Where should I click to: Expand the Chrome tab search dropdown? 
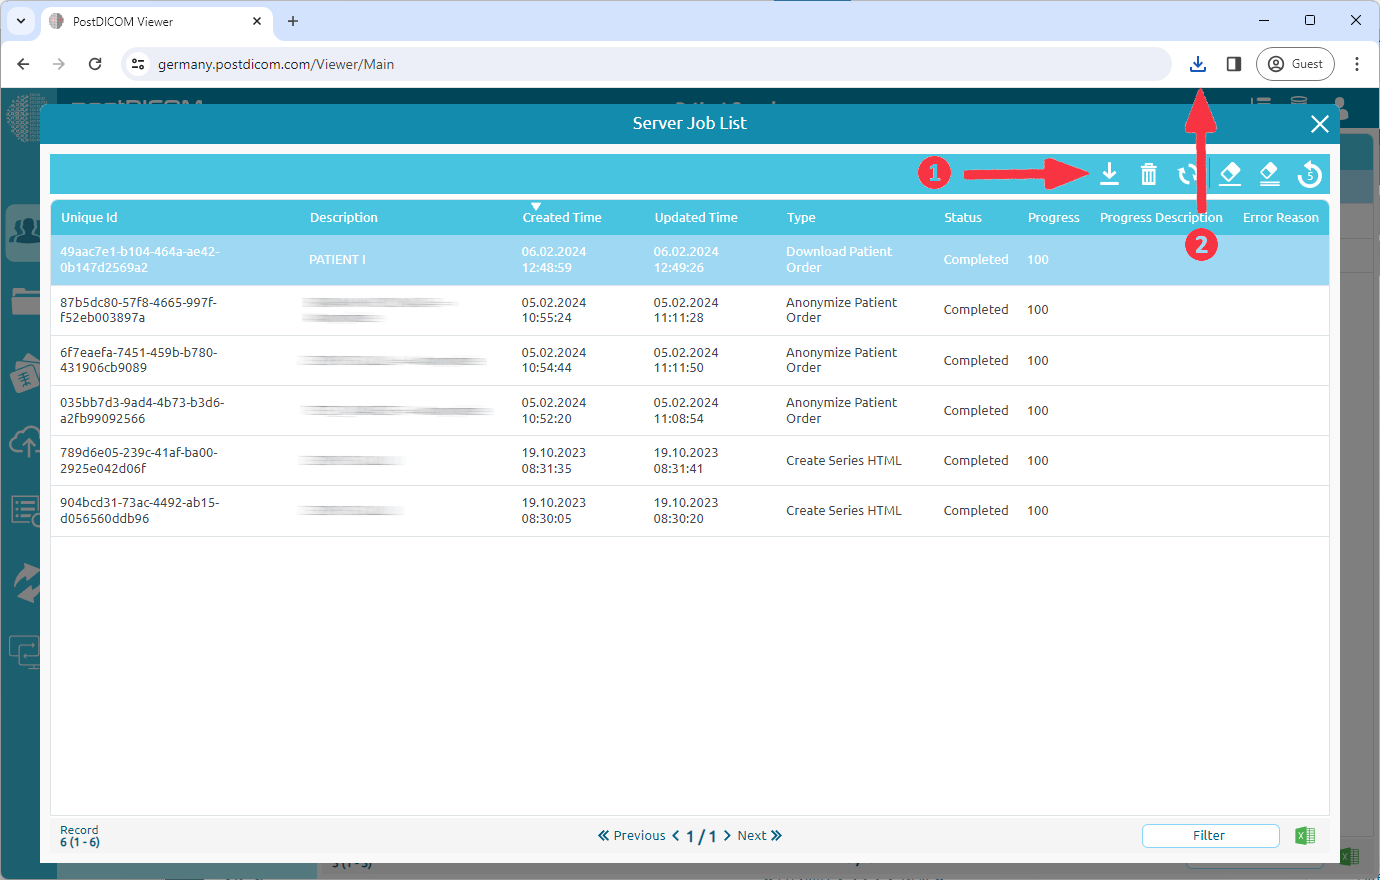(21, 21)
